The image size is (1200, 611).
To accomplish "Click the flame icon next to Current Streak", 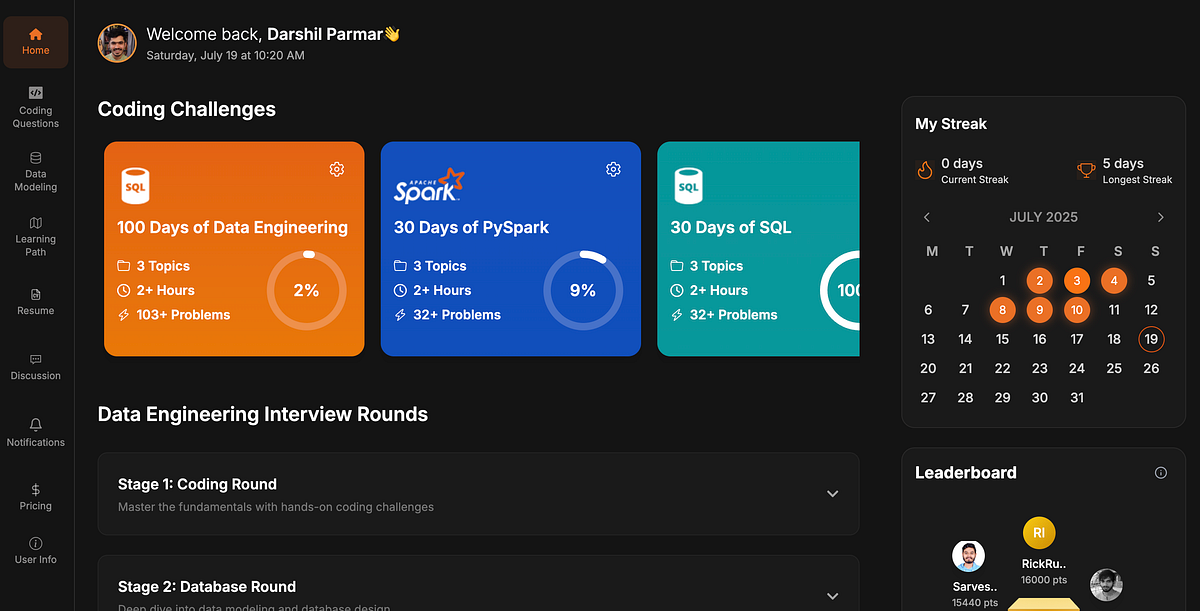I will click(x=926, y=170).
